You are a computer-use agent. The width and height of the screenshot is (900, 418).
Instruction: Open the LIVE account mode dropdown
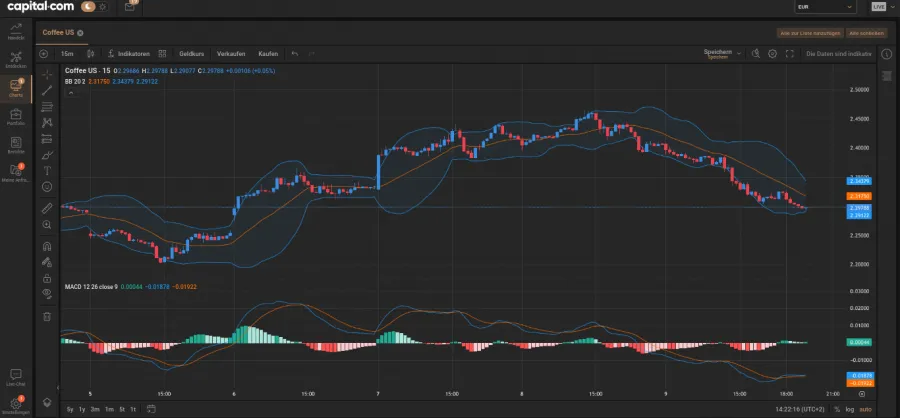882,6
